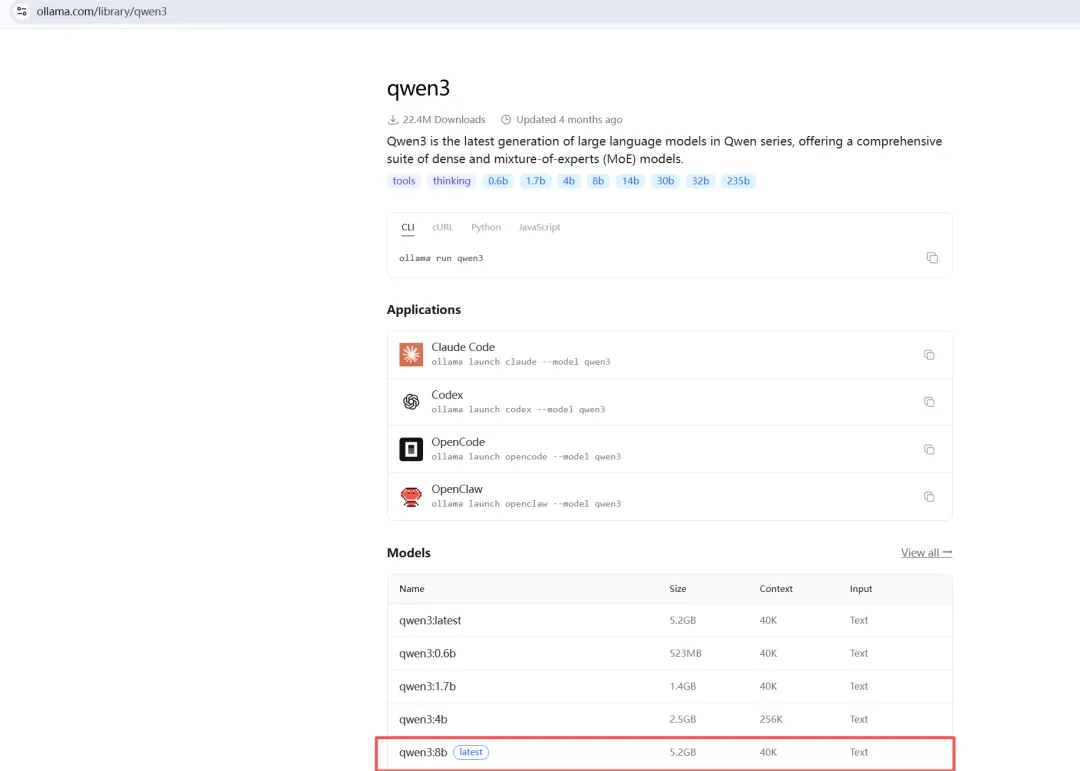Select the 235b size tag
Screen dimensions: 1080x771
(738, 181)
